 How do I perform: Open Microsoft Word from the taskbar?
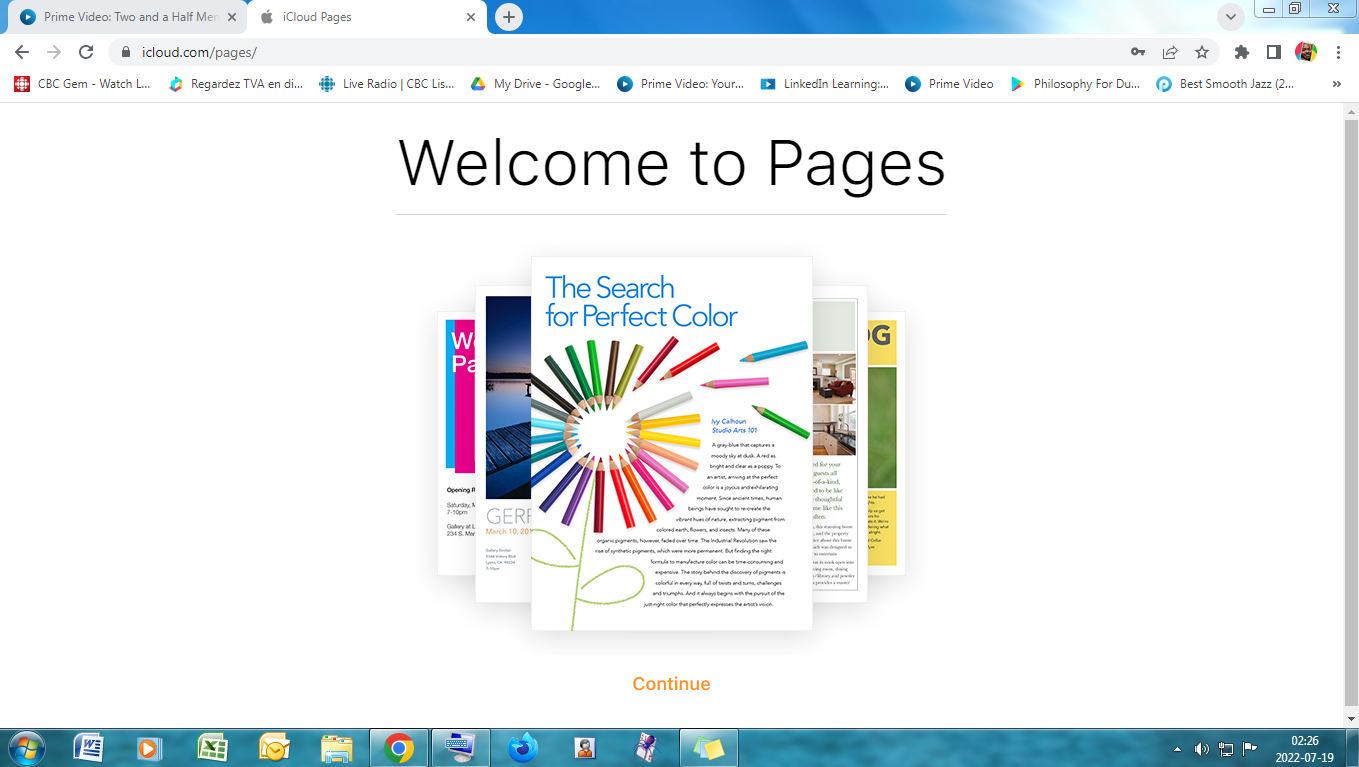(89, 747)
